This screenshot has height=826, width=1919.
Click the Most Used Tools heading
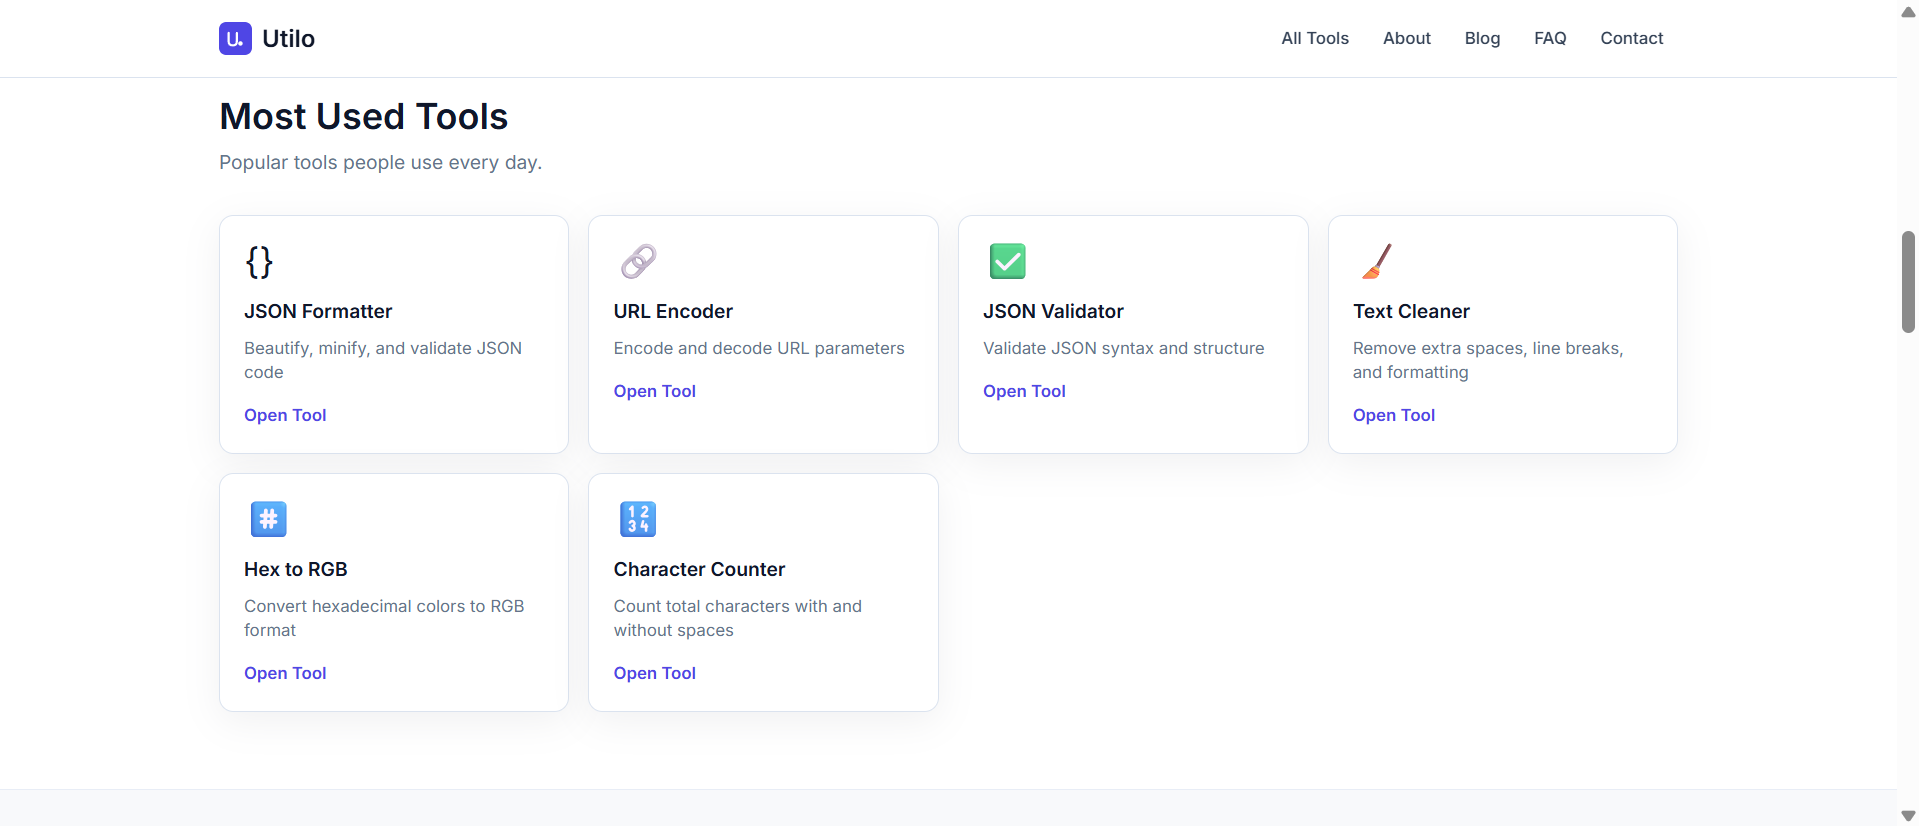click(x=364, y=116)
